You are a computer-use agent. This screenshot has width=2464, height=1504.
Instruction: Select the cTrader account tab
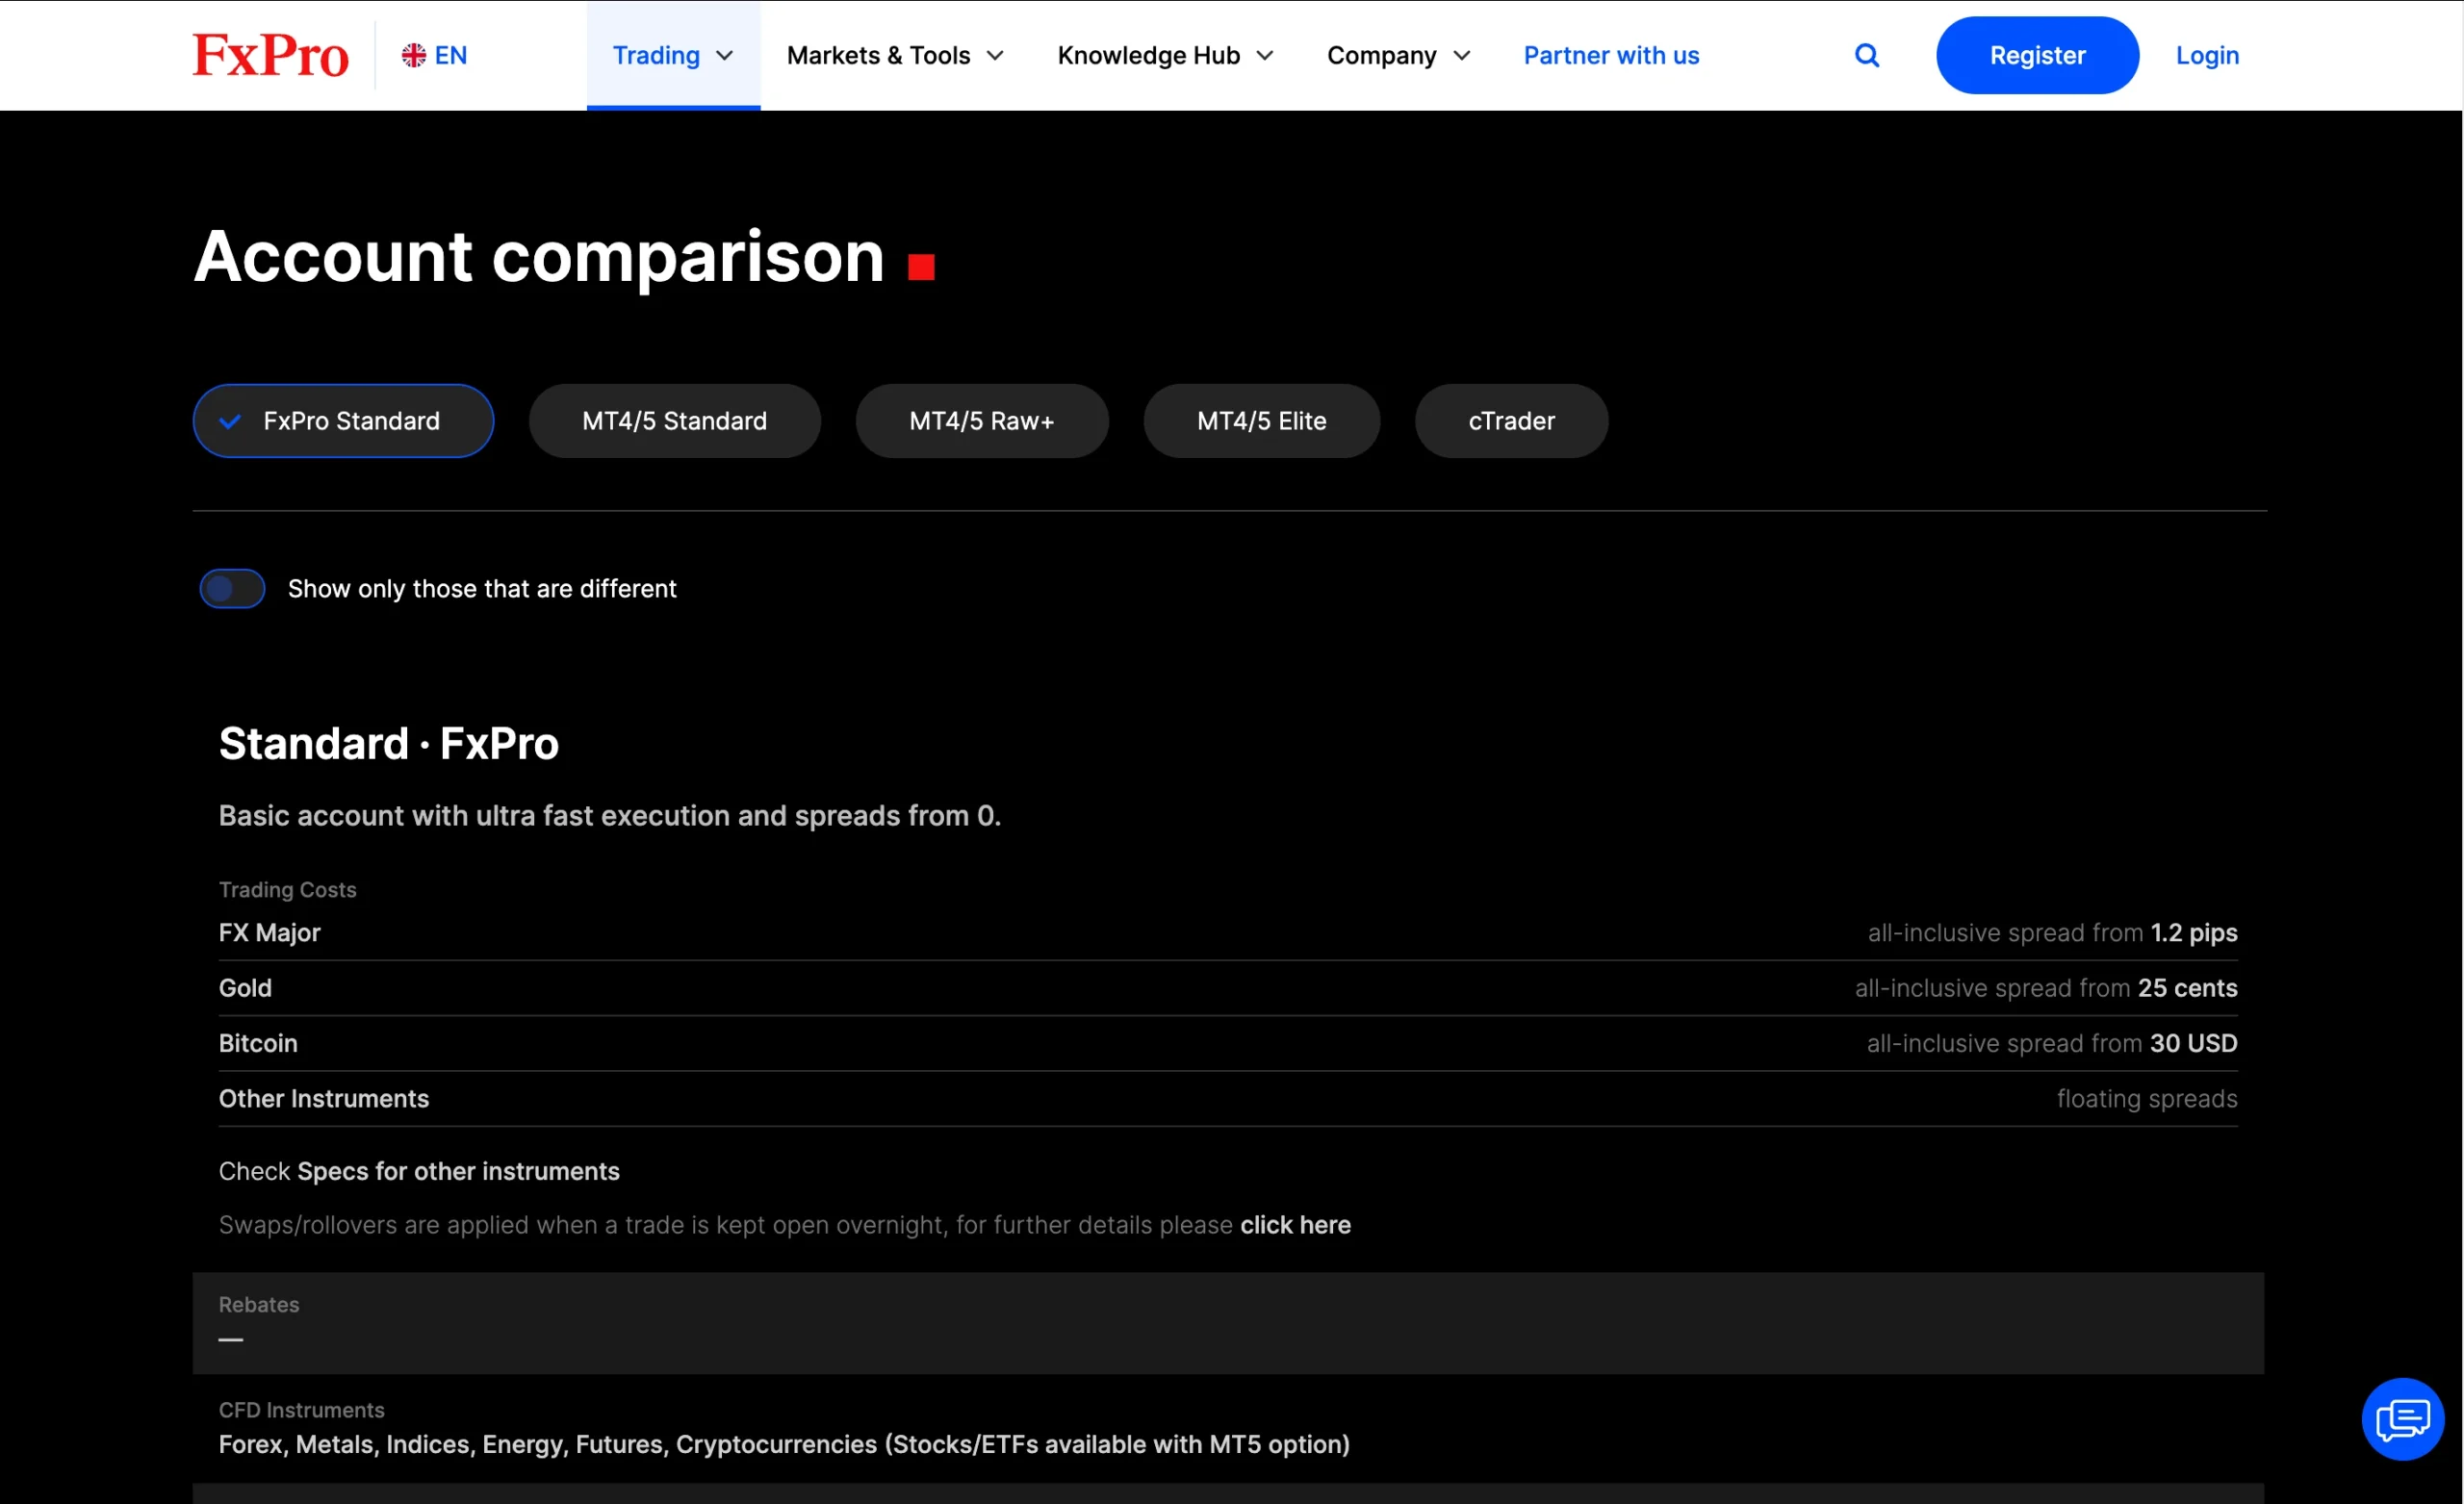pyautogui.click(x=1511, y=421)
